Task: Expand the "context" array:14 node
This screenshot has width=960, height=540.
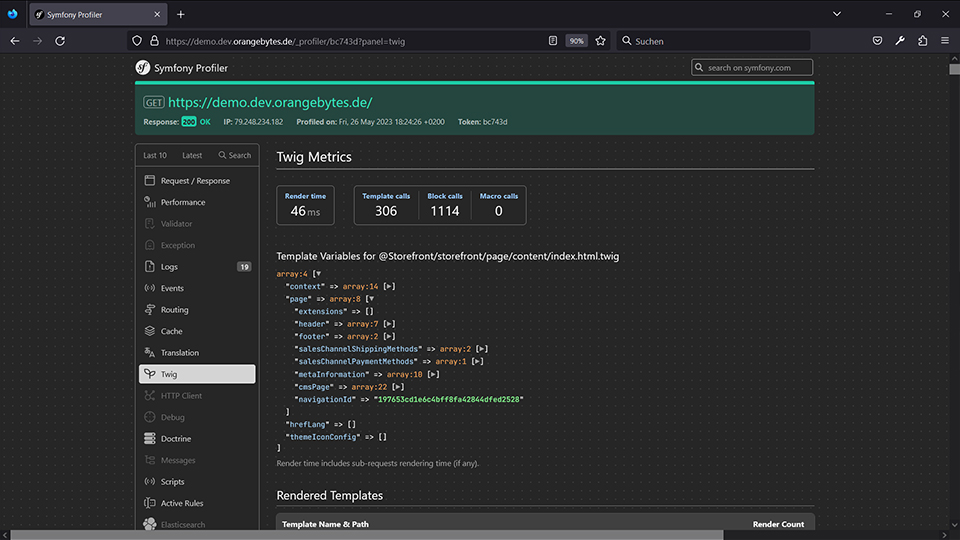Action: coord(390,287)
